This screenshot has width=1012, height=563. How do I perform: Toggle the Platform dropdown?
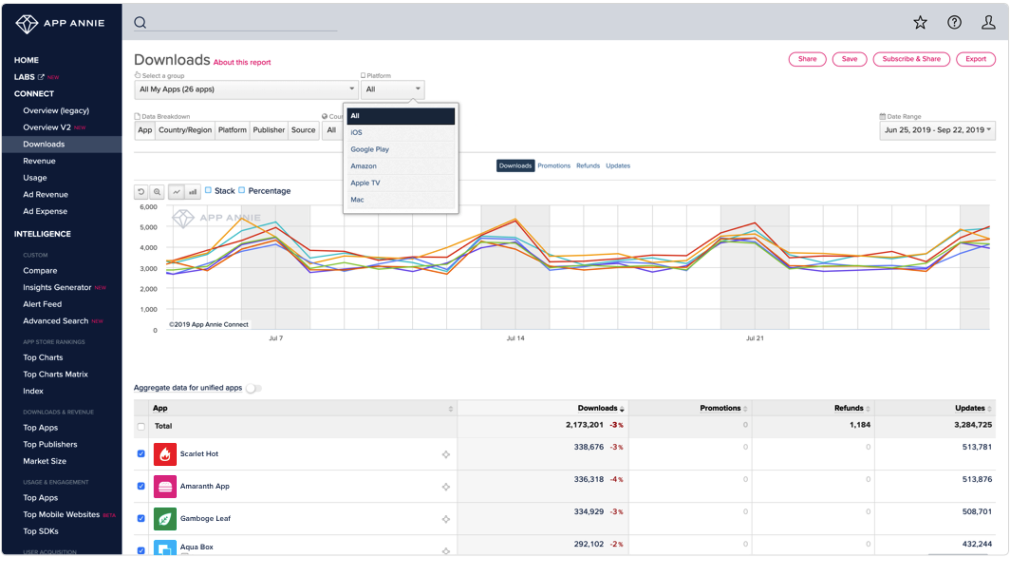pos(392,90)
